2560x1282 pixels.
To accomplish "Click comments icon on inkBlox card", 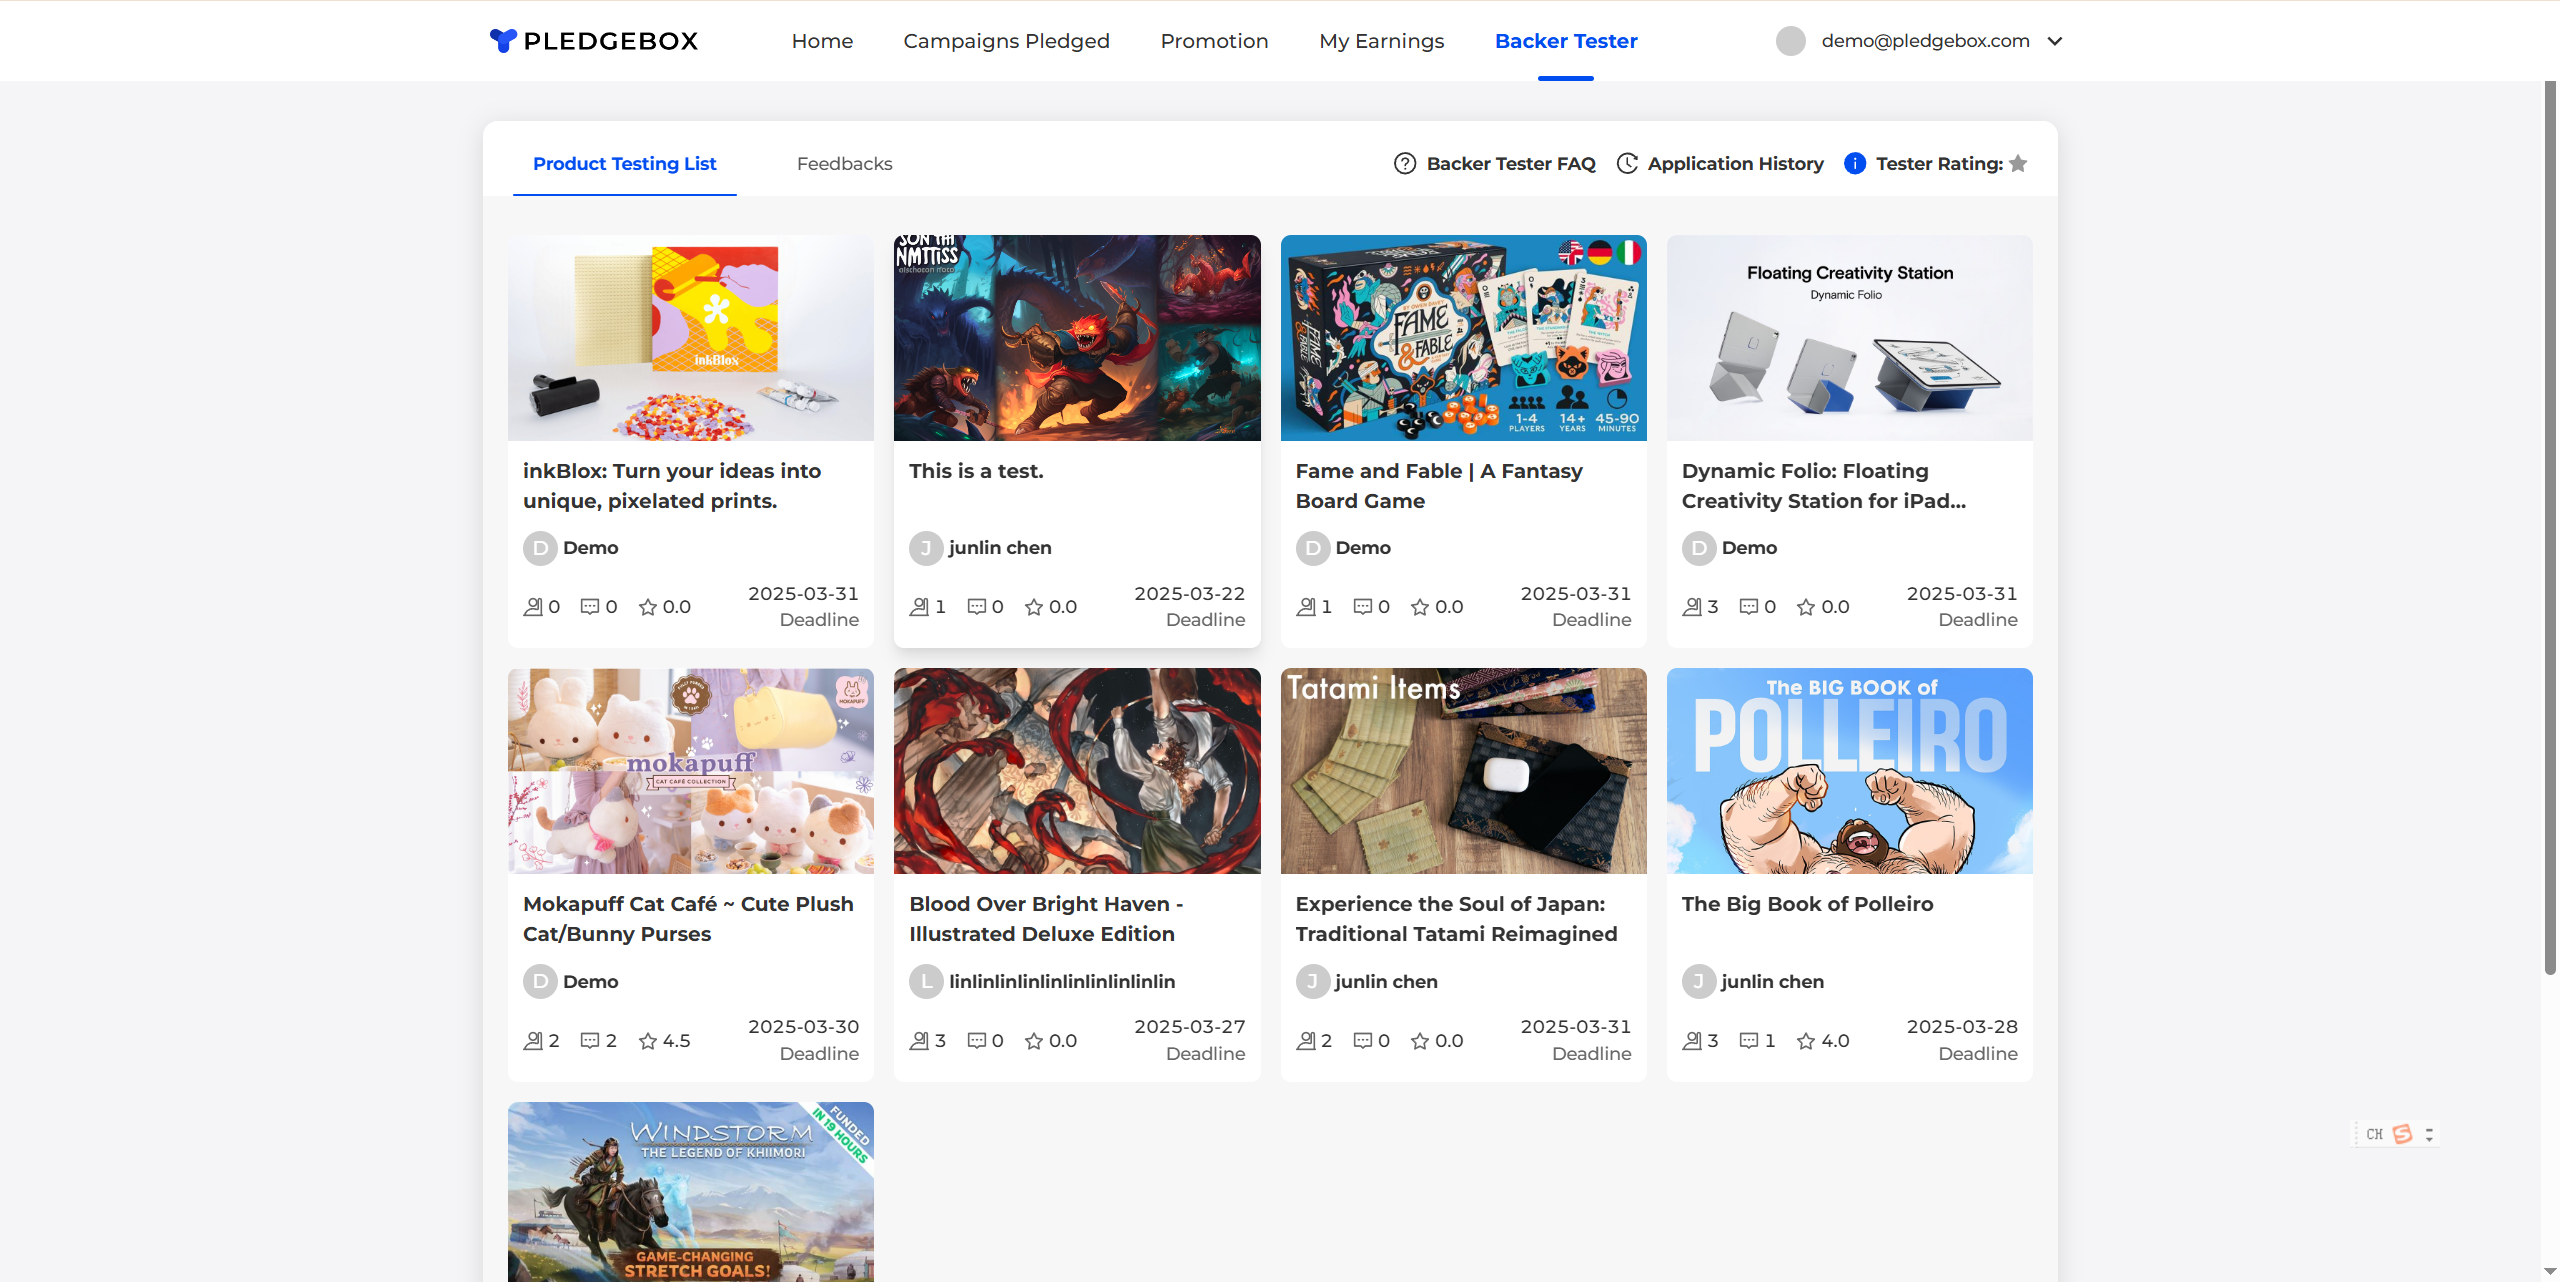I will 590,607.
